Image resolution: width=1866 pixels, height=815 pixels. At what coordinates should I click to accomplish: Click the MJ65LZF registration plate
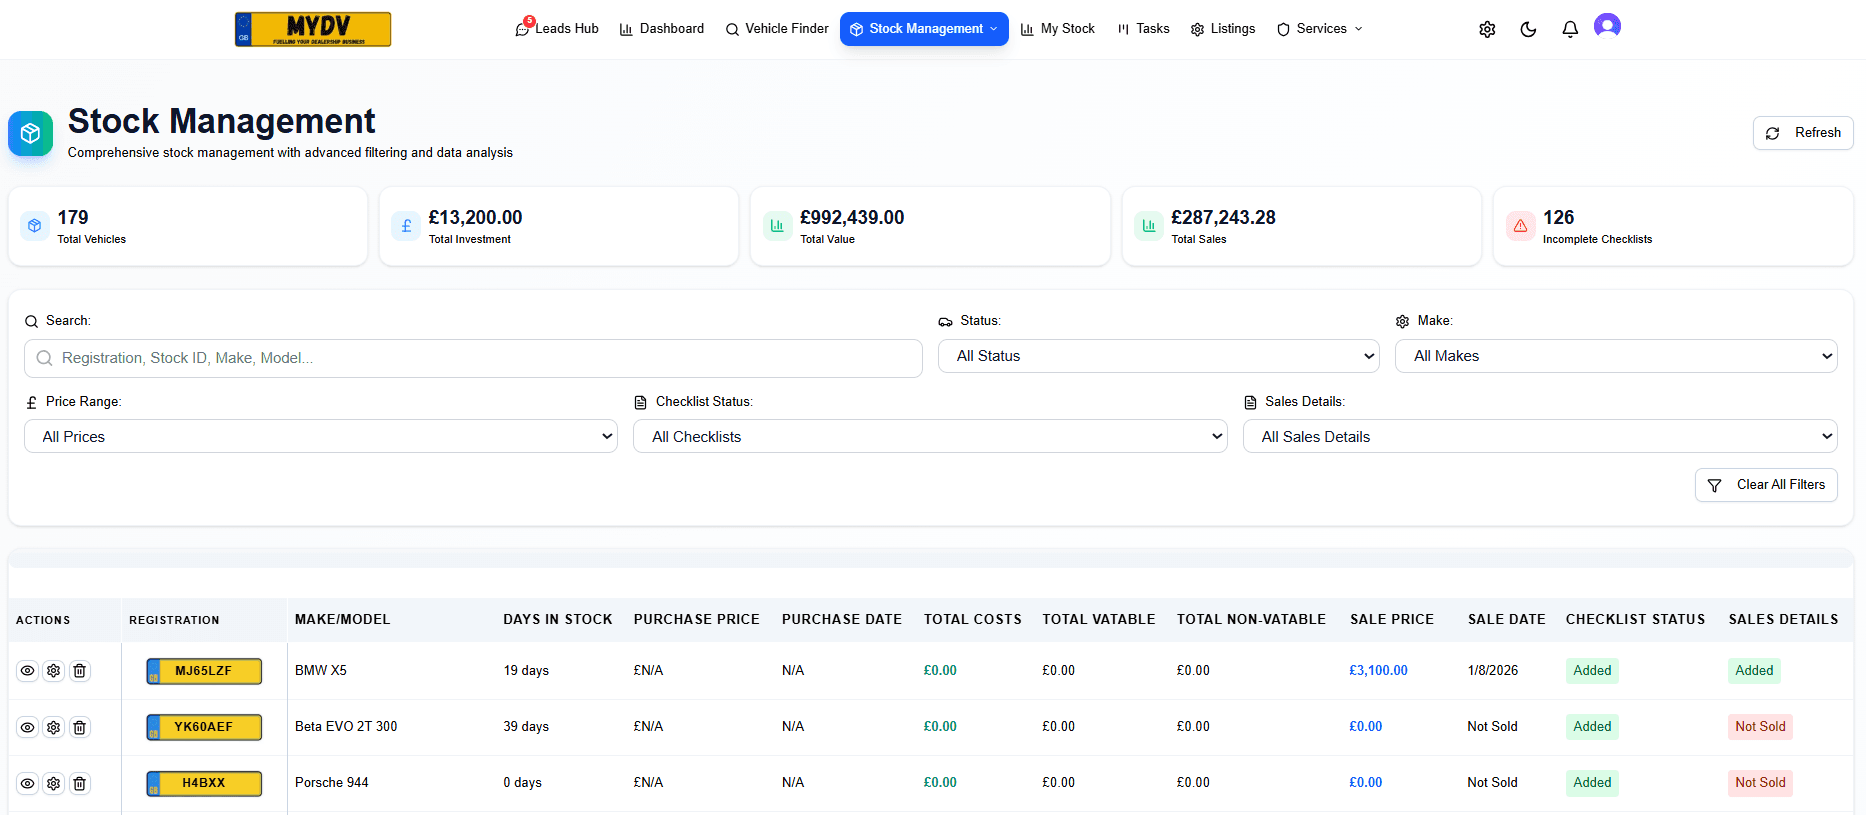tap(204, 671)
